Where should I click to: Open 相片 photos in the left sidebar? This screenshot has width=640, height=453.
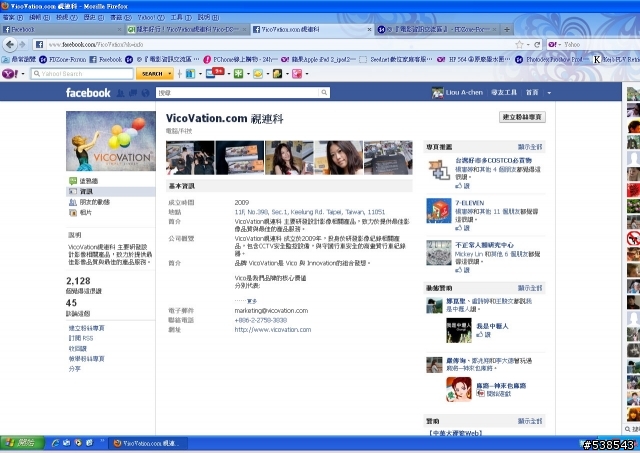86,213
